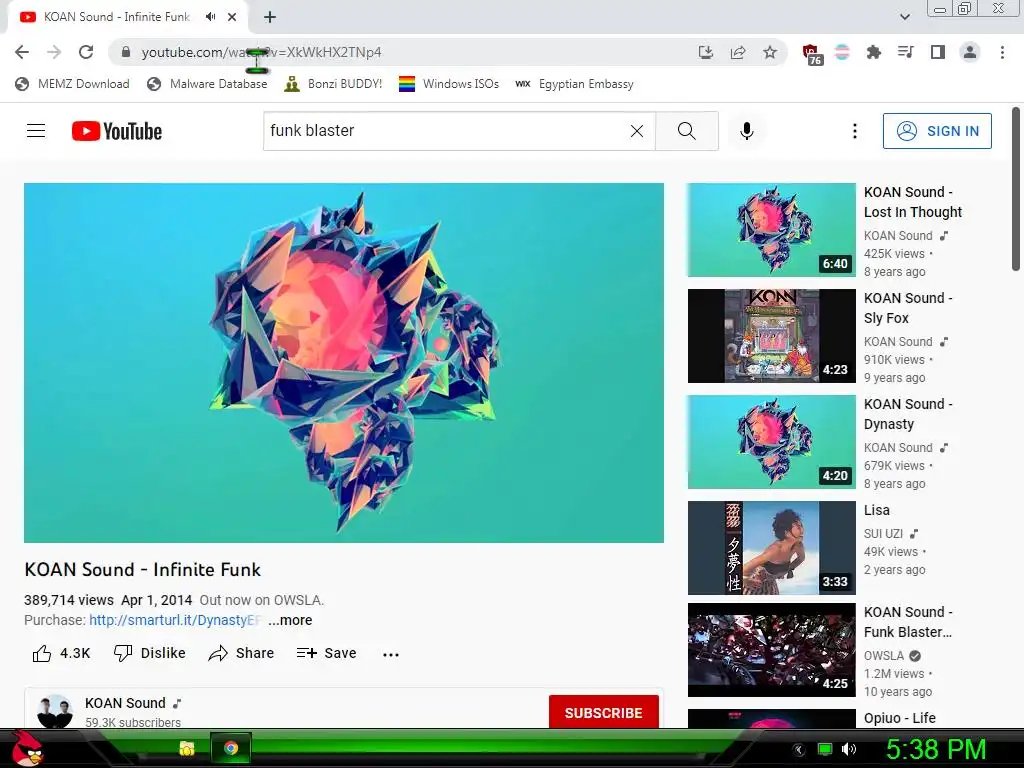The height and width of the screenshot is (768, 1024).
Task: Bookmark this page with the star icon
Action: (x=770, y=52)
